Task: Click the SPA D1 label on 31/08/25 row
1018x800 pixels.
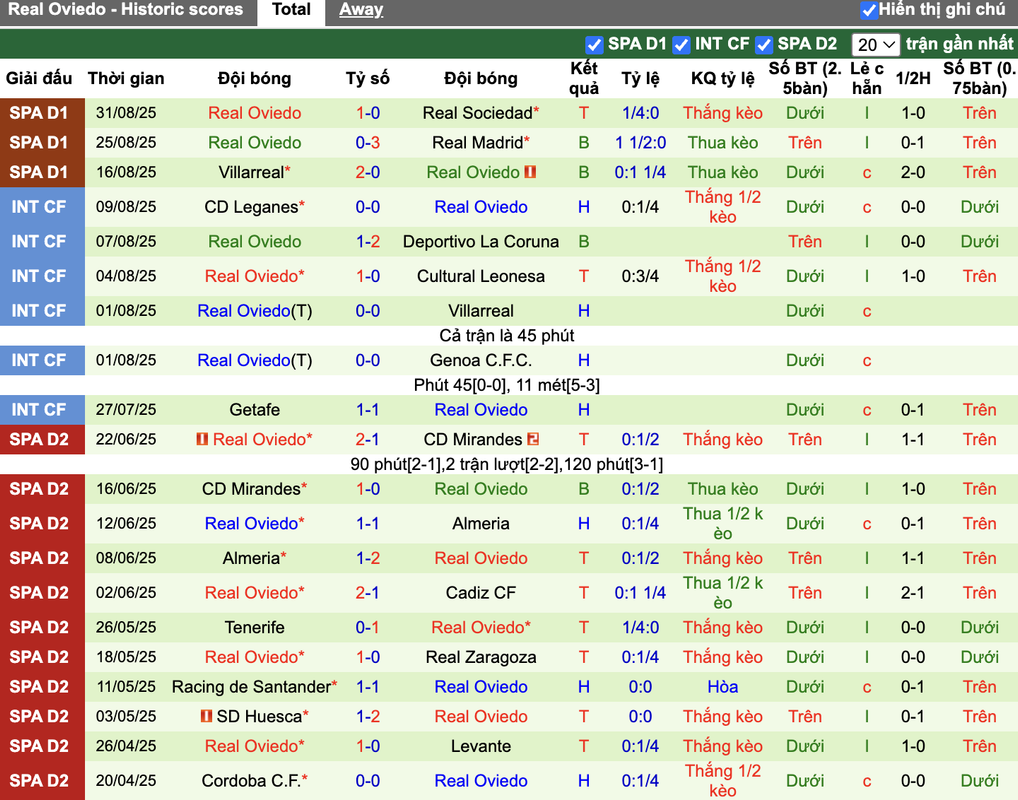Action: pyautogui.click(x=39, y=113)
